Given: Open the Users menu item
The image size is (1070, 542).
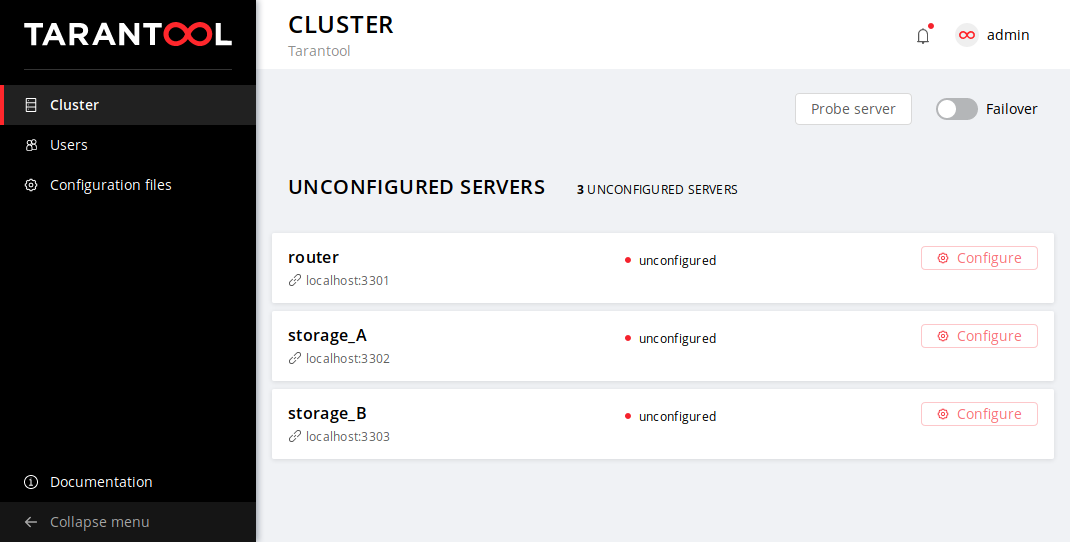Looking at the screenshot, I should [x=69, y=145].
